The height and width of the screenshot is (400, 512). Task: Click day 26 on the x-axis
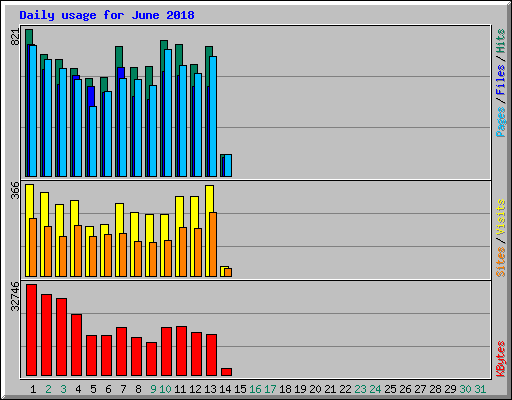click(405, 389)
